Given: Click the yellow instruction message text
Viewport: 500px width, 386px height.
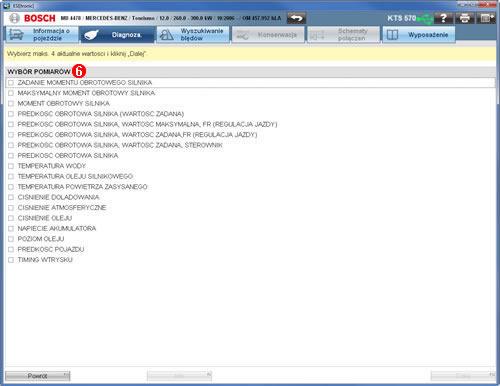Looking at the screenshot, I should click(76, 53).
